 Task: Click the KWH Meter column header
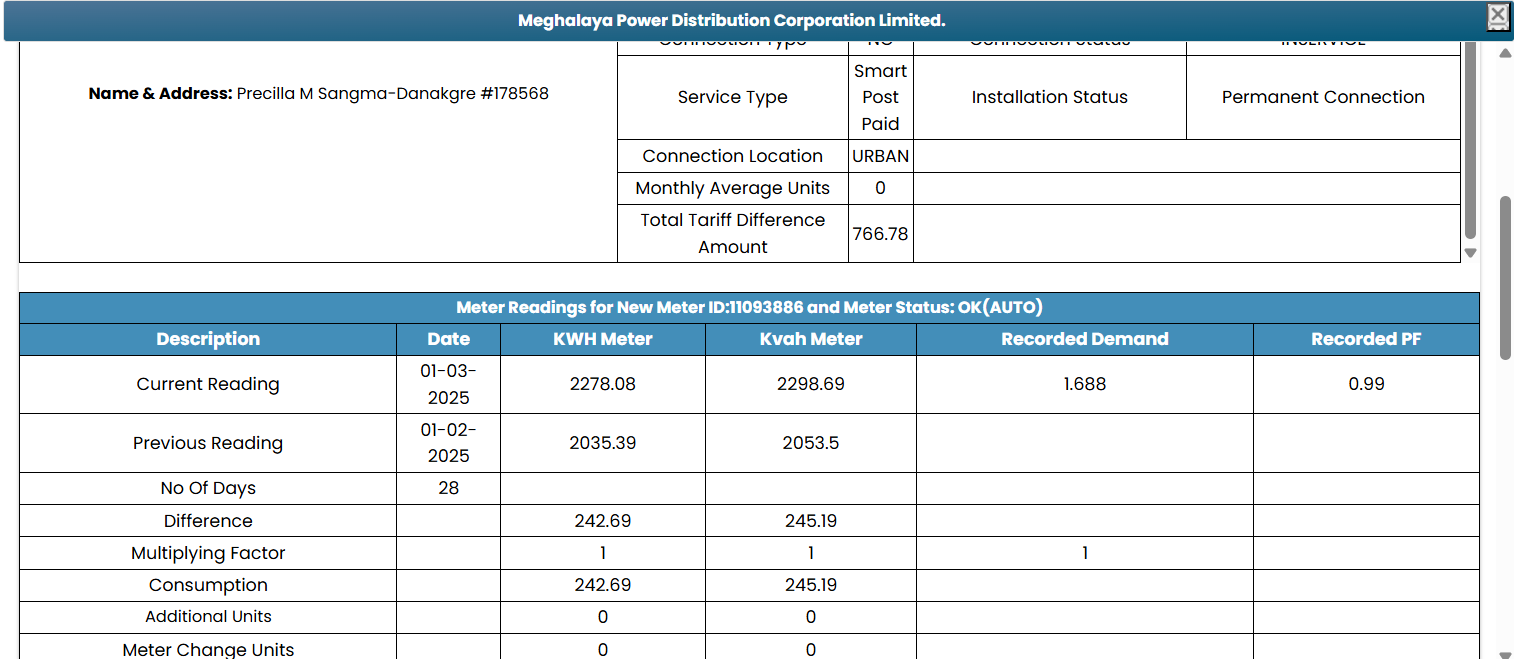coord(603,339)
